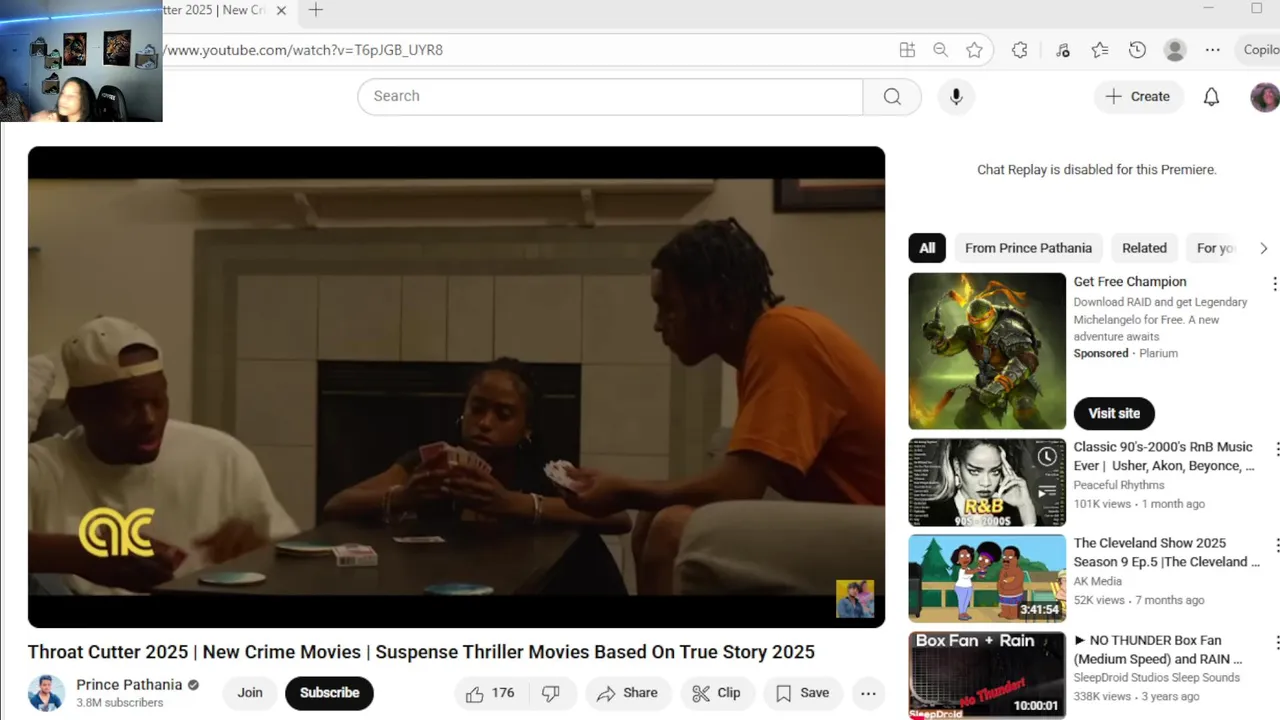The height and width of the screenshot is (720, 1280).
Task: Open the Copilot sidebar button
Action: tap(1260, 50)
